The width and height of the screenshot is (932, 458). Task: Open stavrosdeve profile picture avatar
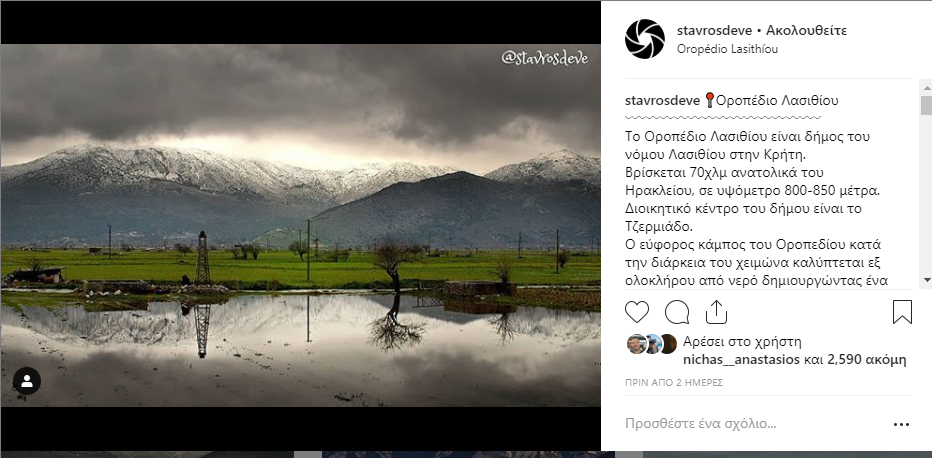click(645, 39)
